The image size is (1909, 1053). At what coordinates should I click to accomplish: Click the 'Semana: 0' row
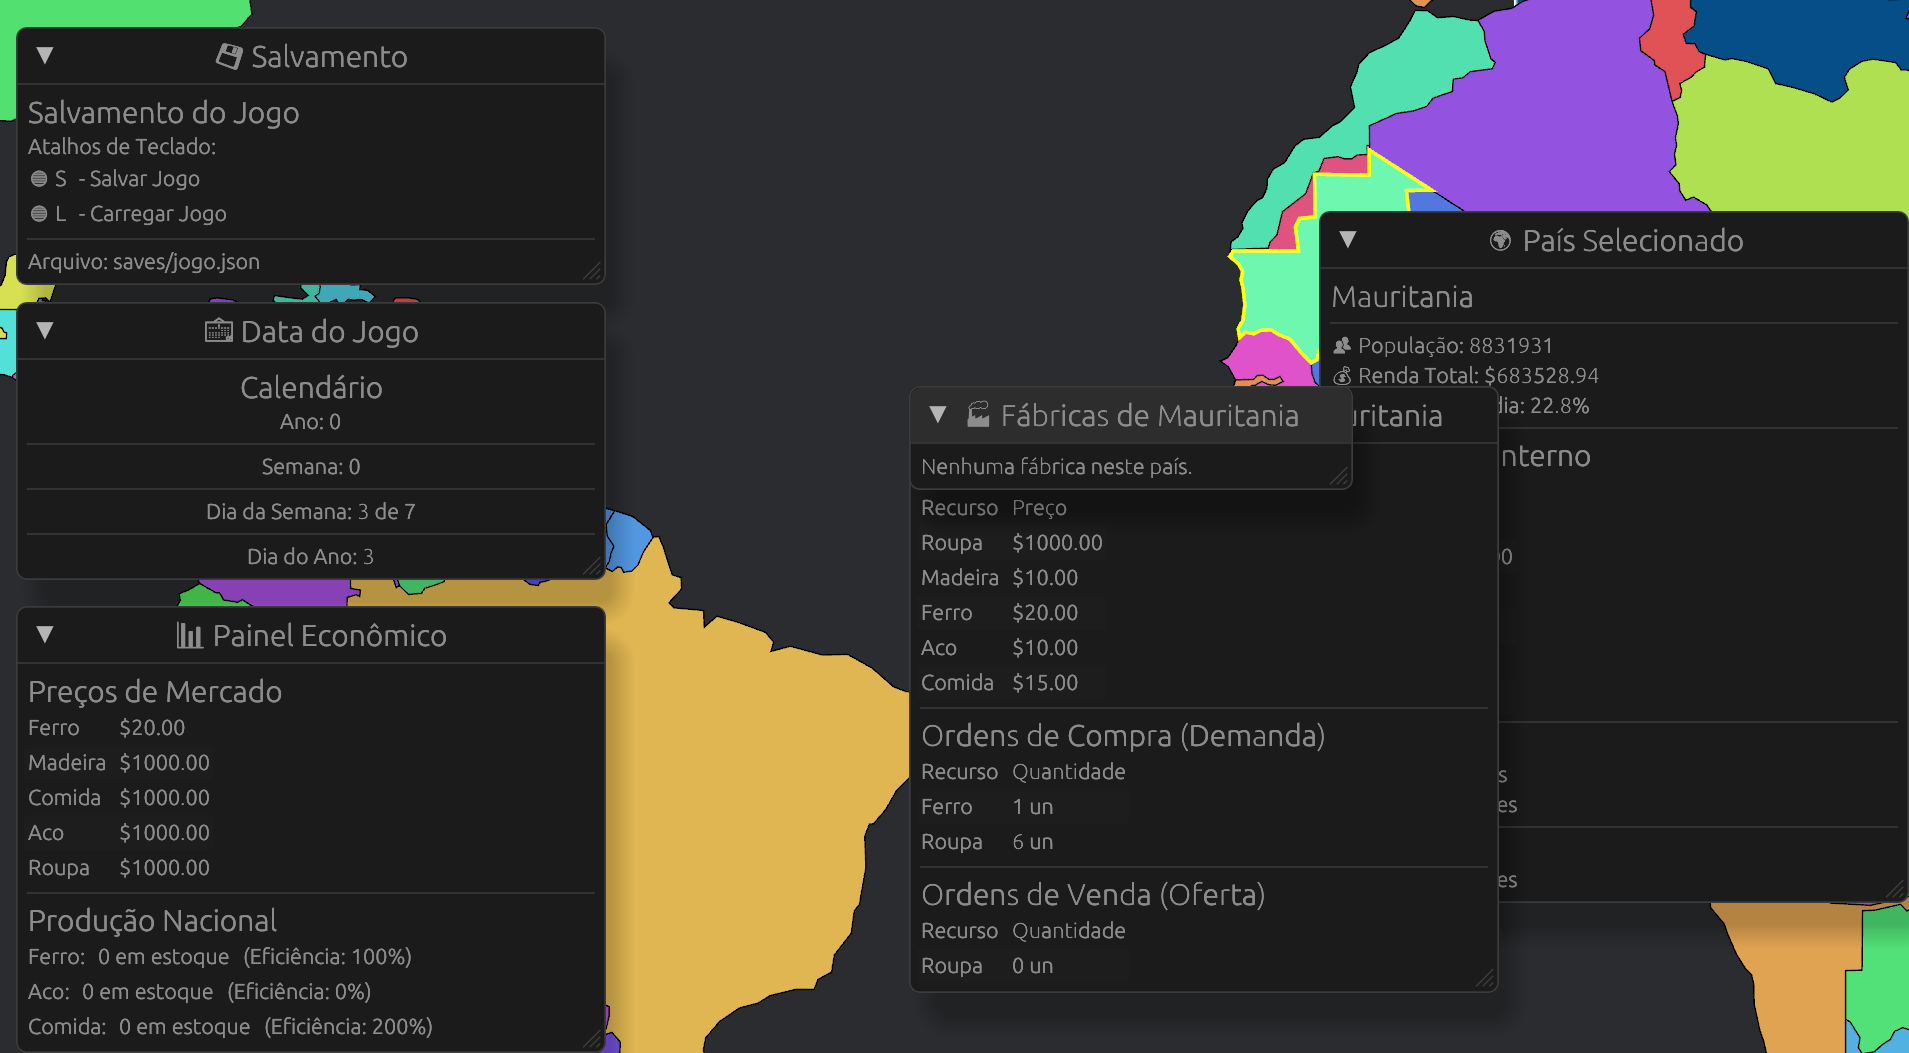(x=311, y=467)
